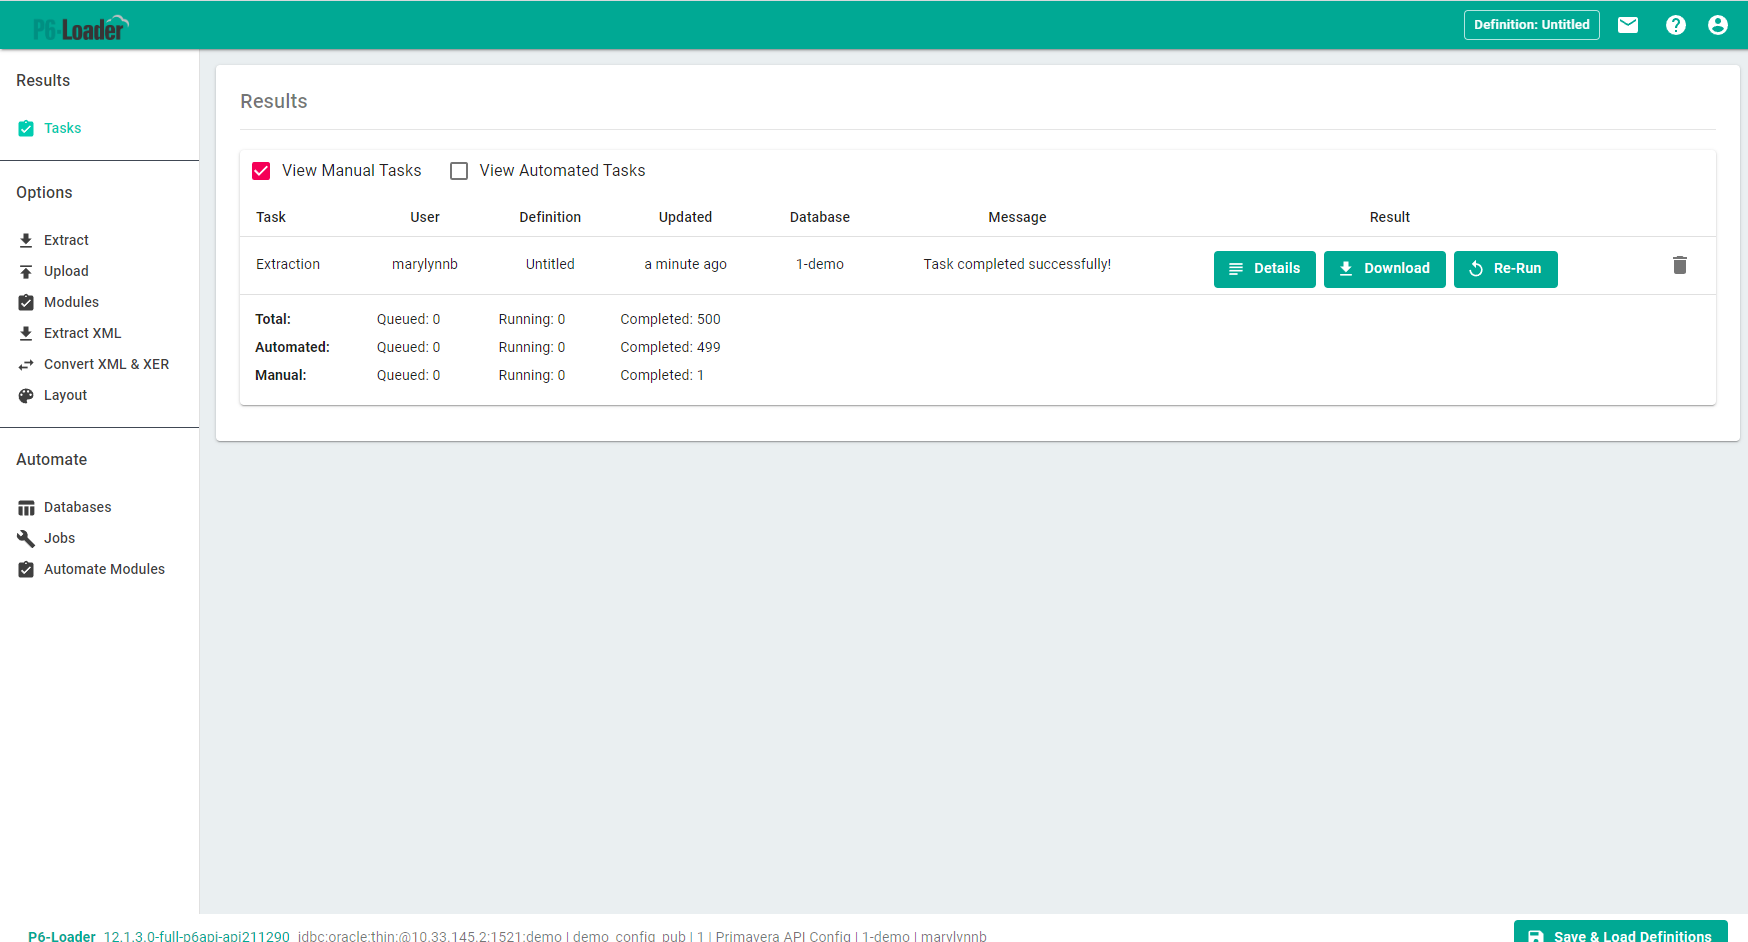Click the Extract download icon in sidebar
1748x942 pixels.
26,240
